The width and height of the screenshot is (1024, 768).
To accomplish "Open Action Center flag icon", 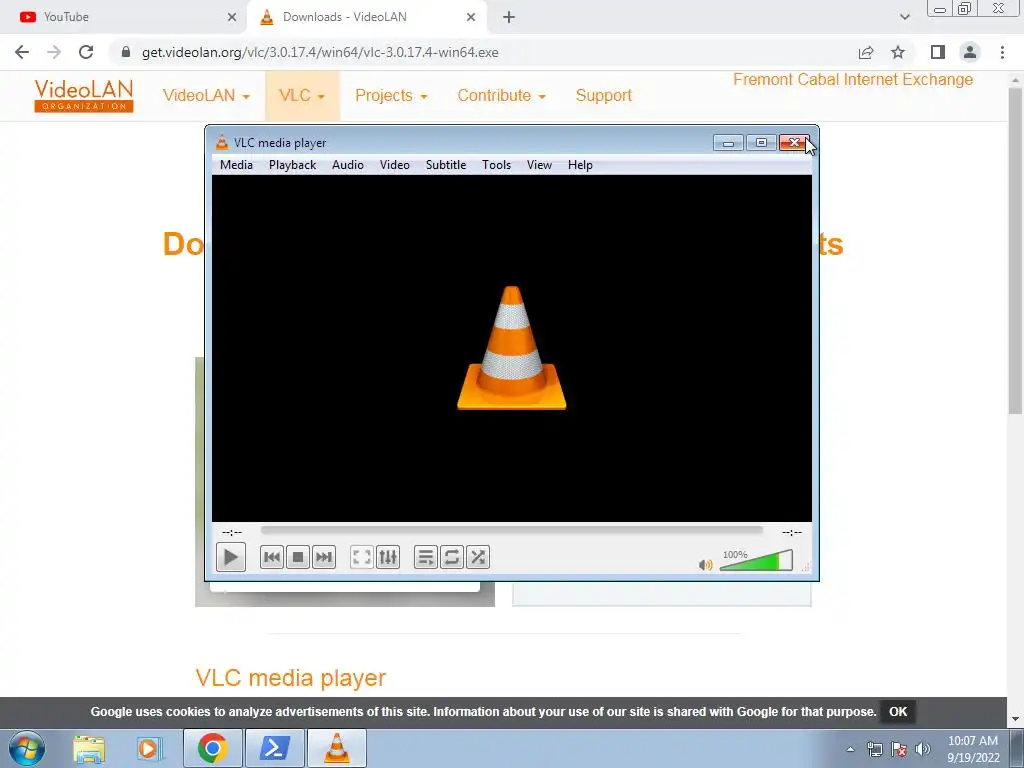I will click(899, 749).
